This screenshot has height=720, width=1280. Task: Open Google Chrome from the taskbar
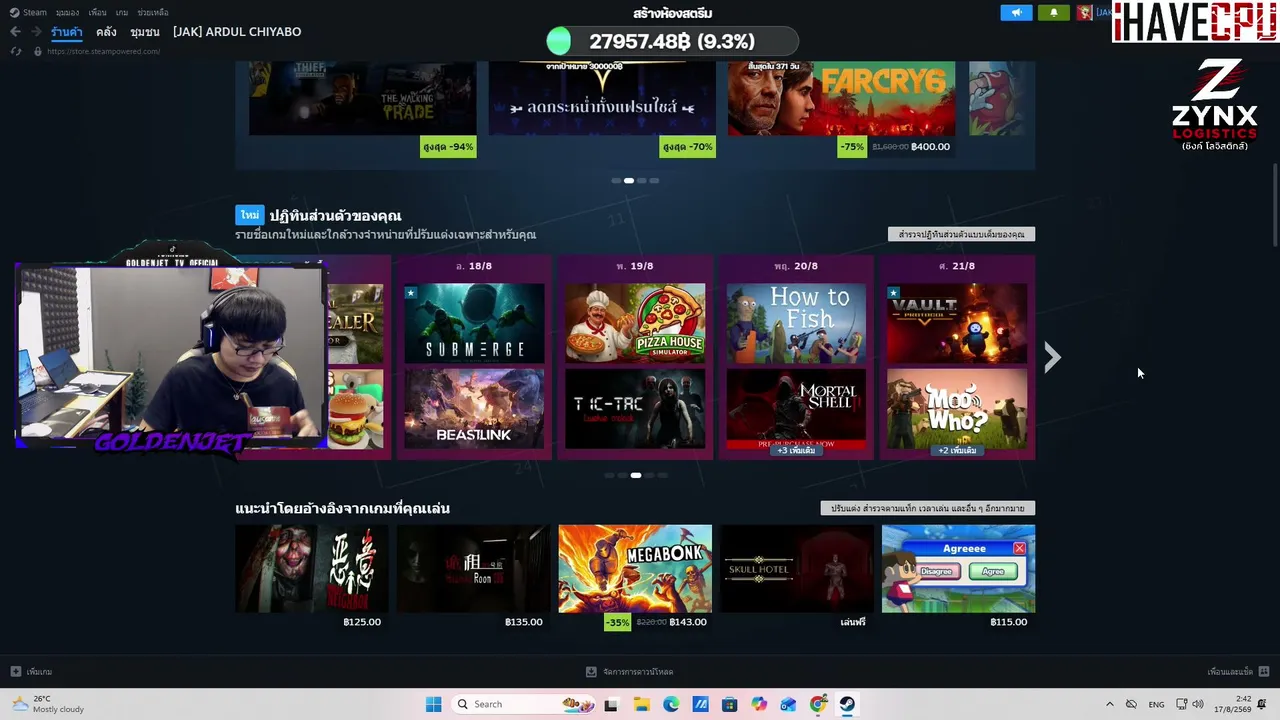pos(818,704)
